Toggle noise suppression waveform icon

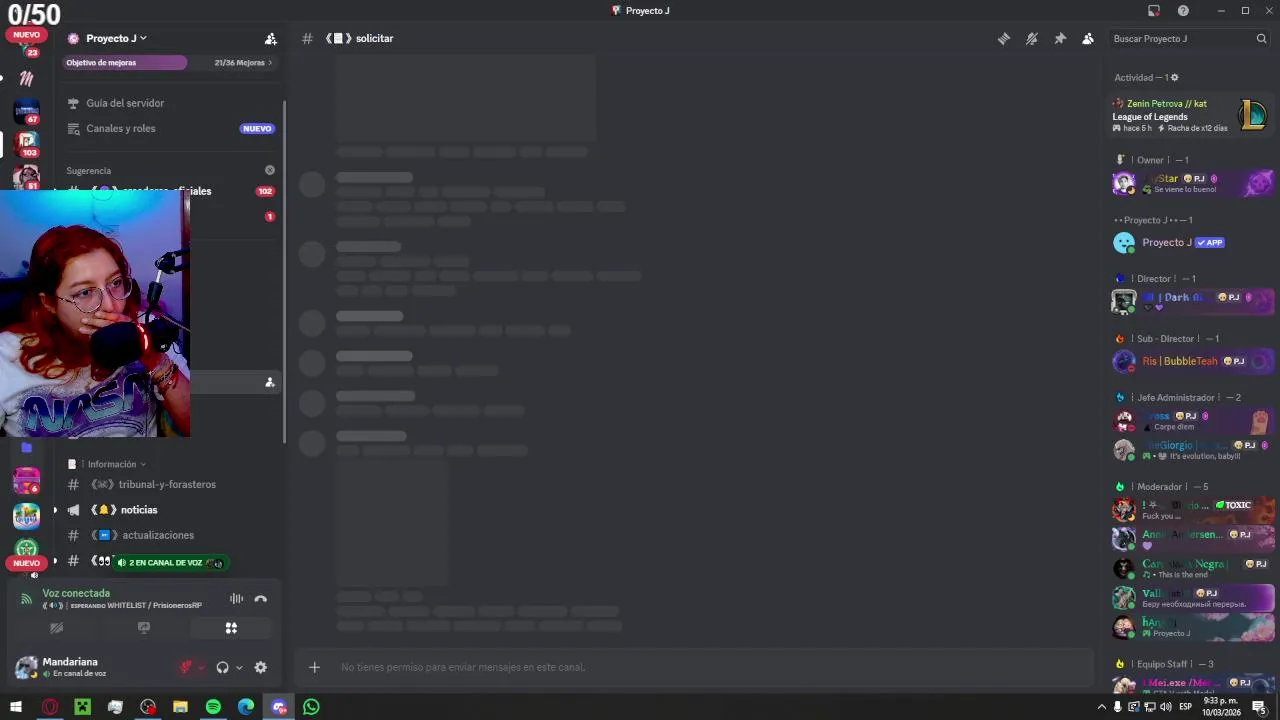point(236,599)
